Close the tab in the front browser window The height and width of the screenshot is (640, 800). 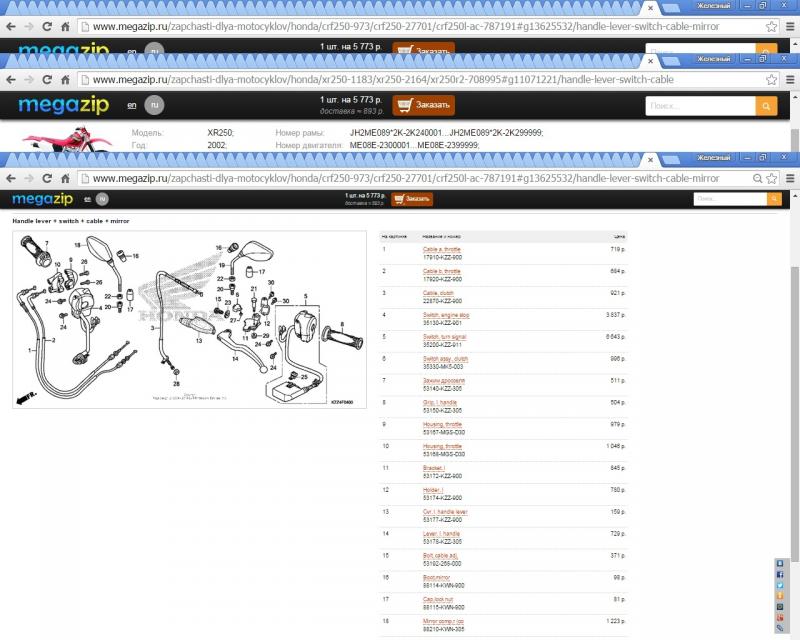click(x=650, y=160)
